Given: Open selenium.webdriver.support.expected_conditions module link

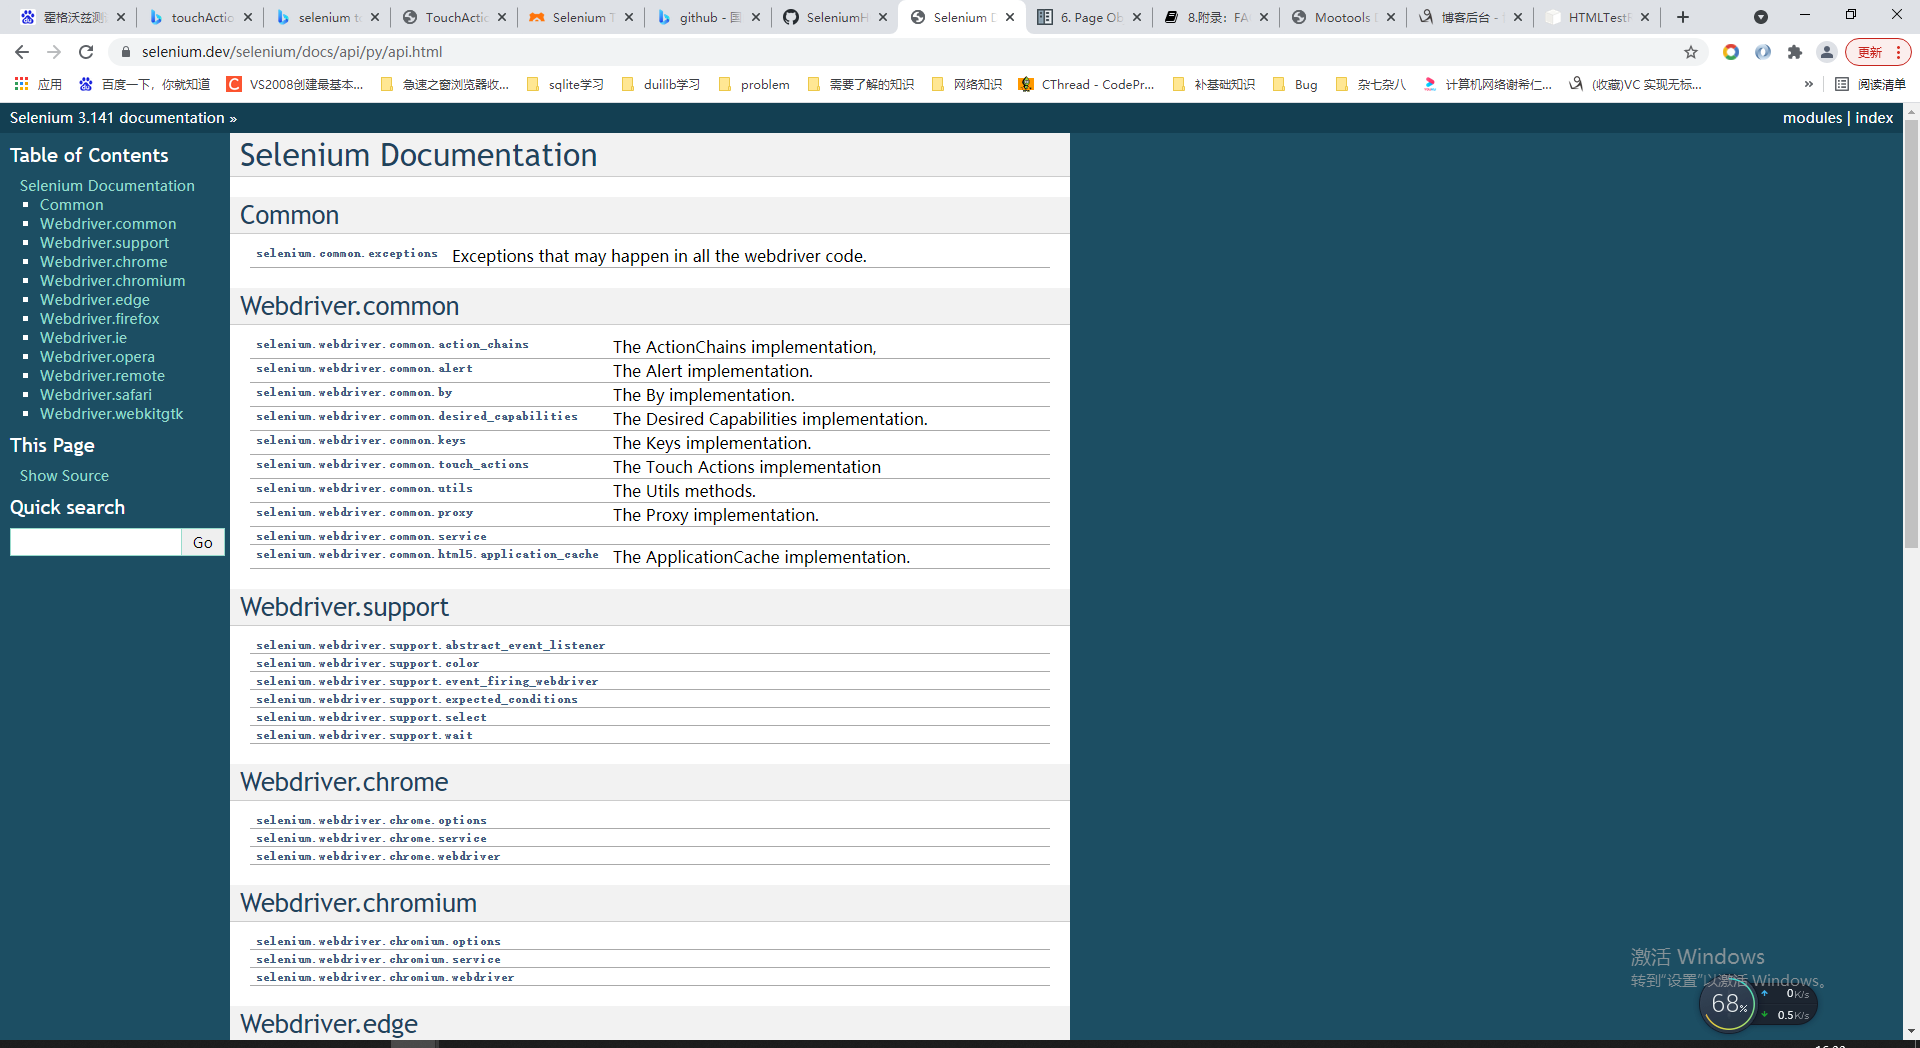Looking at the screenshot, I should coord(417,700).
